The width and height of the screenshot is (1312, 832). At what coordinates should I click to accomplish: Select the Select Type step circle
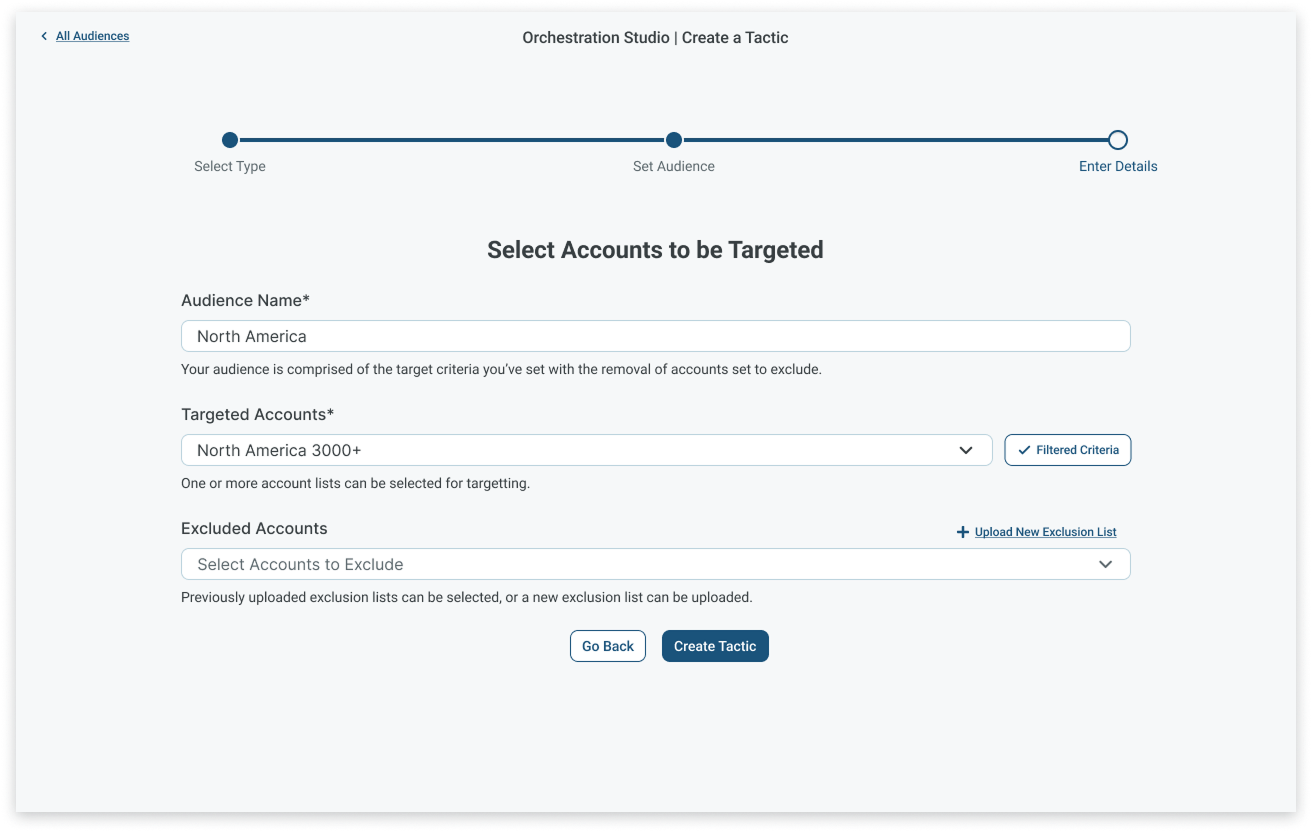[230, 140]
